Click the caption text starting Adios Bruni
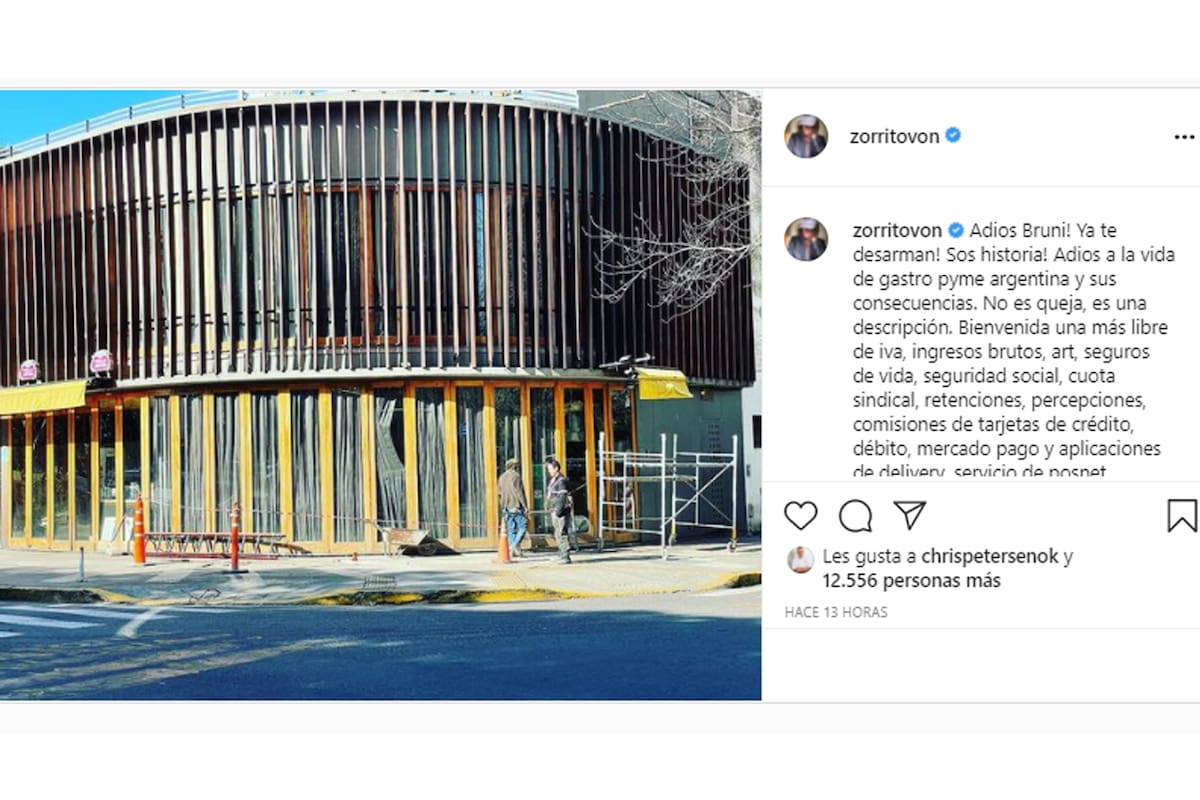This screenshot has height=800, width=1200. [x=1008, y=350]
